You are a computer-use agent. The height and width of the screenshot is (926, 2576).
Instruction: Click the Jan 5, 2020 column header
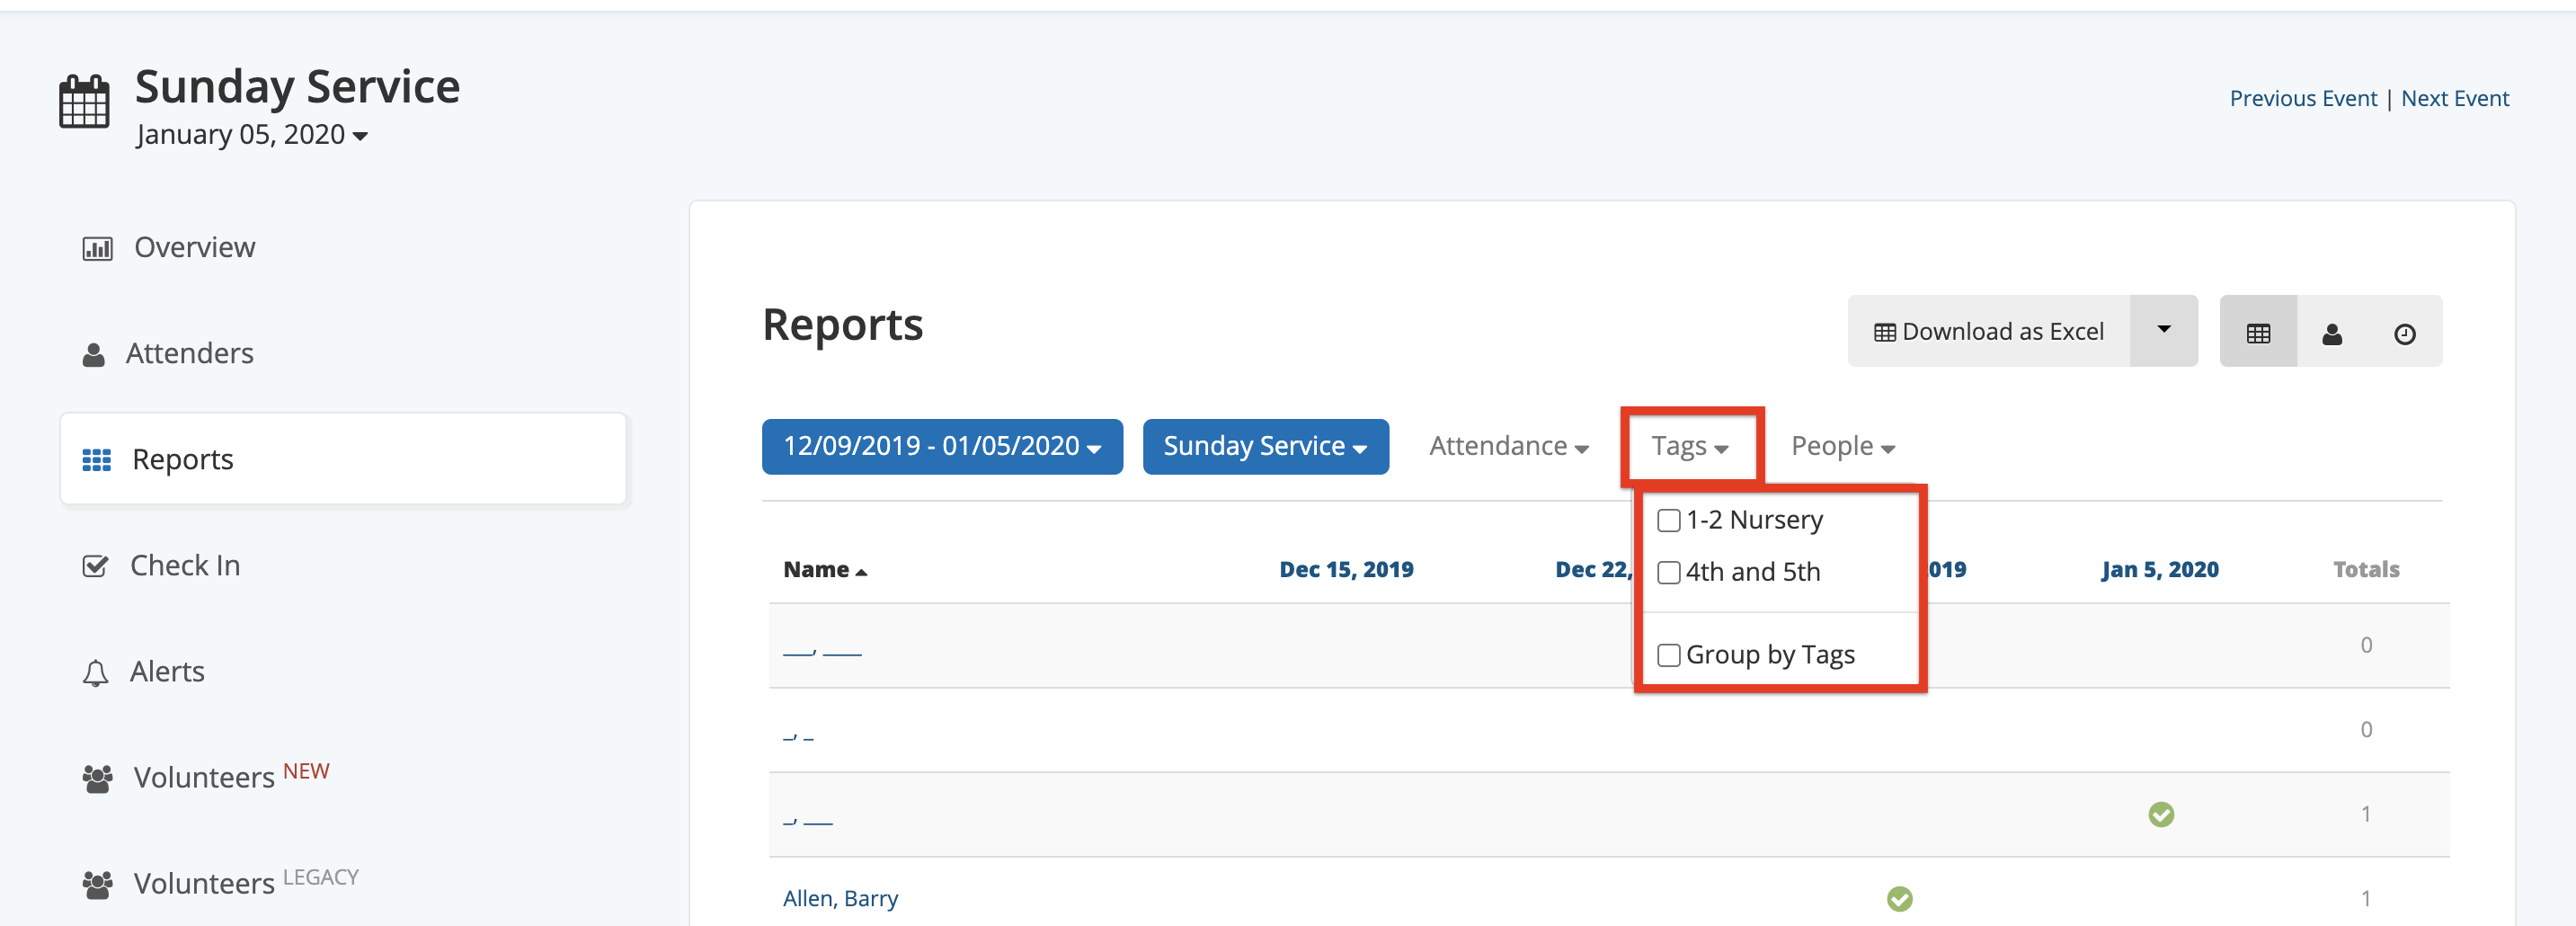click(x=2160, y=570)
